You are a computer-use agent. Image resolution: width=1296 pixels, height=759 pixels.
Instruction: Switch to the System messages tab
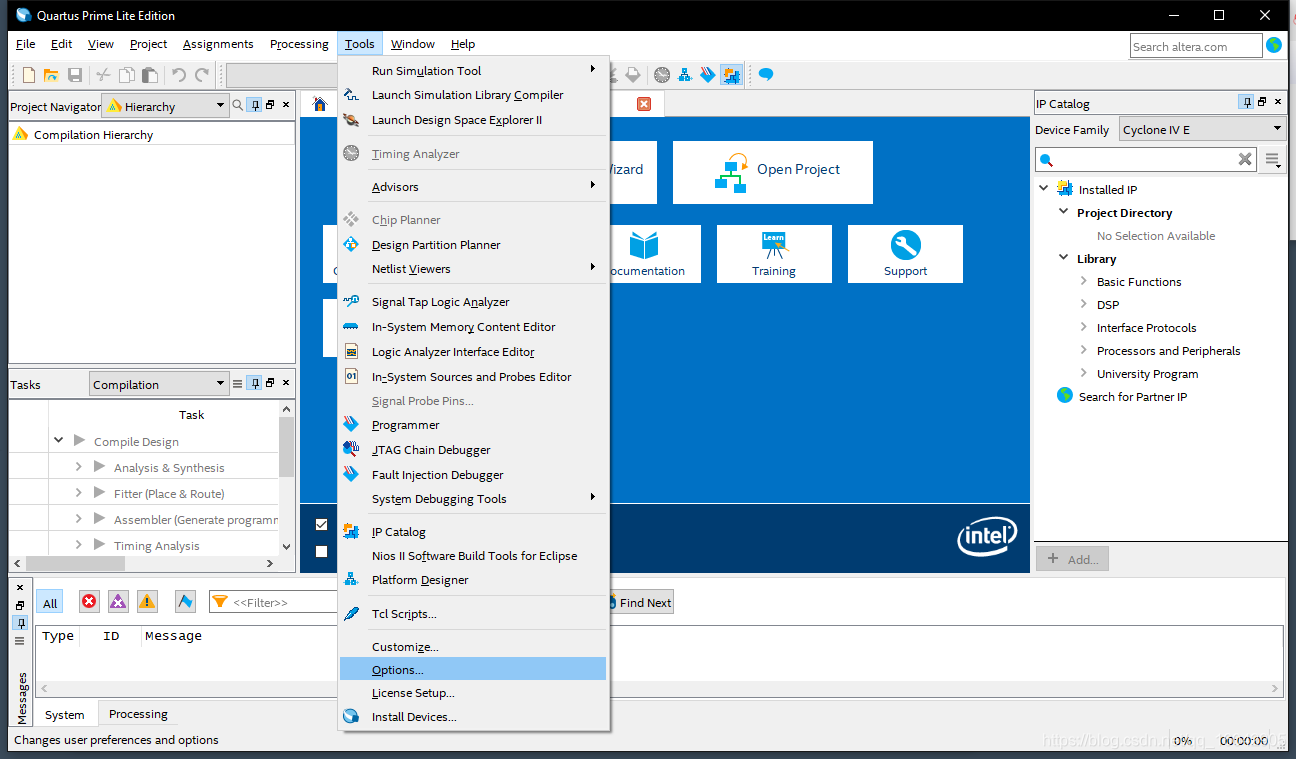click(64, 715)
